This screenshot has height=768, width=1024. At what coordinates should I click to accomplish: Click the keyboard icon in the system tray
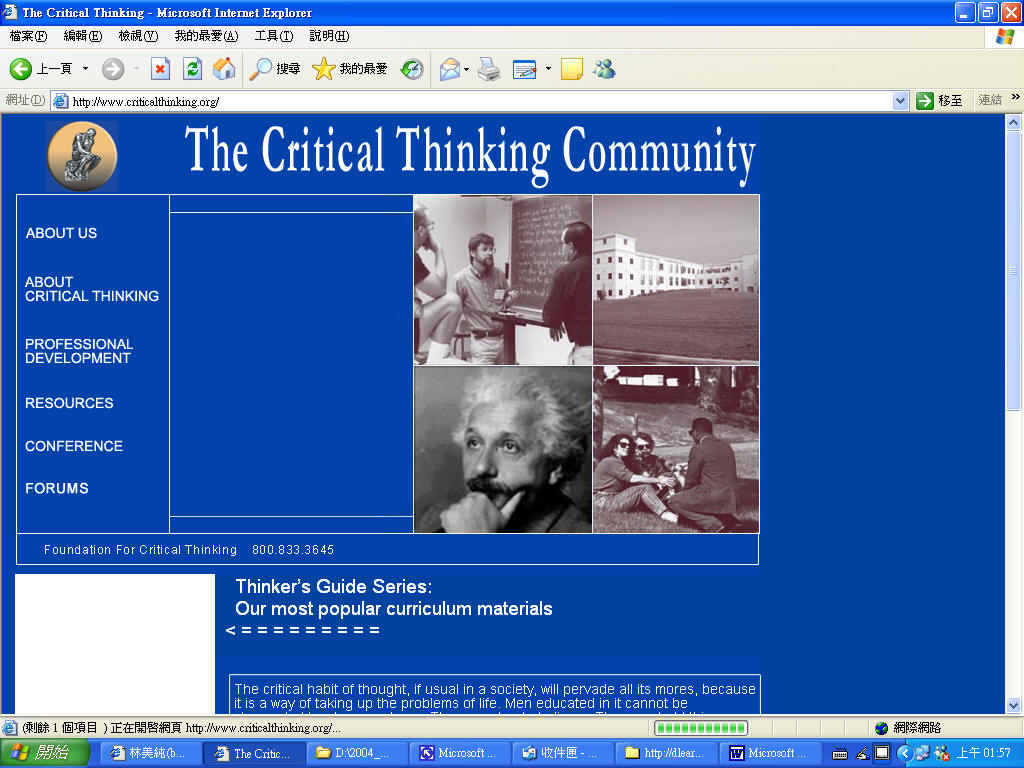pyautogui.click(x=840, y=754)
